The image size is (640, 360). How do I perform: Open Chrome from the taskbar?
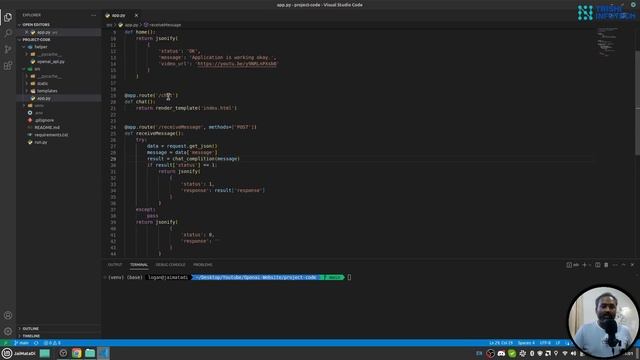76,353
